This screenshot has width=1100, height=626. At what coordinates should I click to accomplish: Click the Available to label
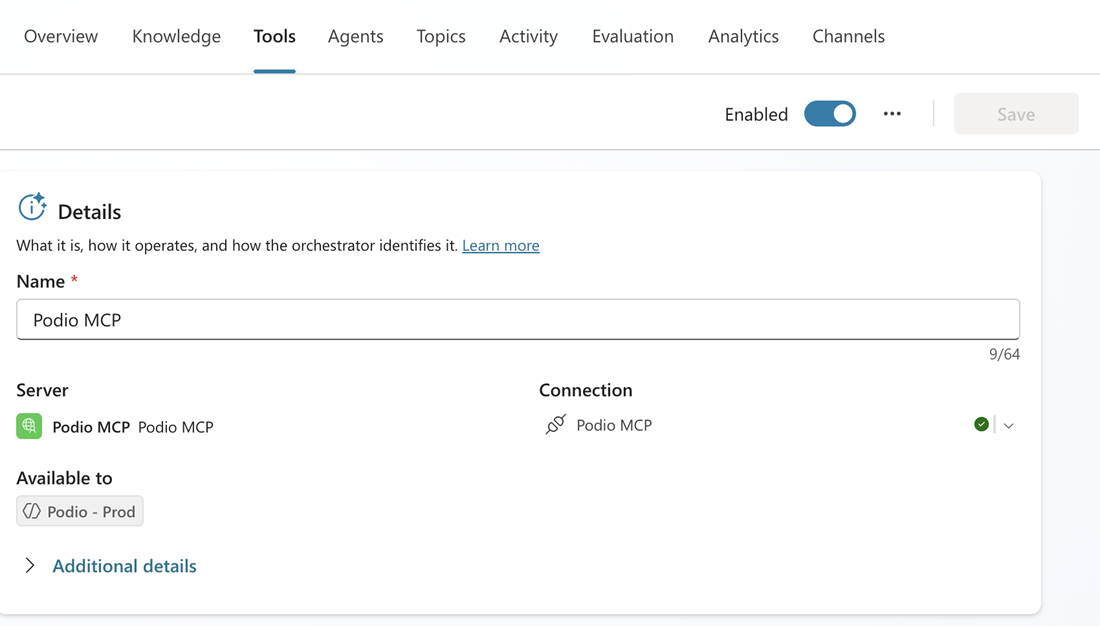[x=65, y=478]
